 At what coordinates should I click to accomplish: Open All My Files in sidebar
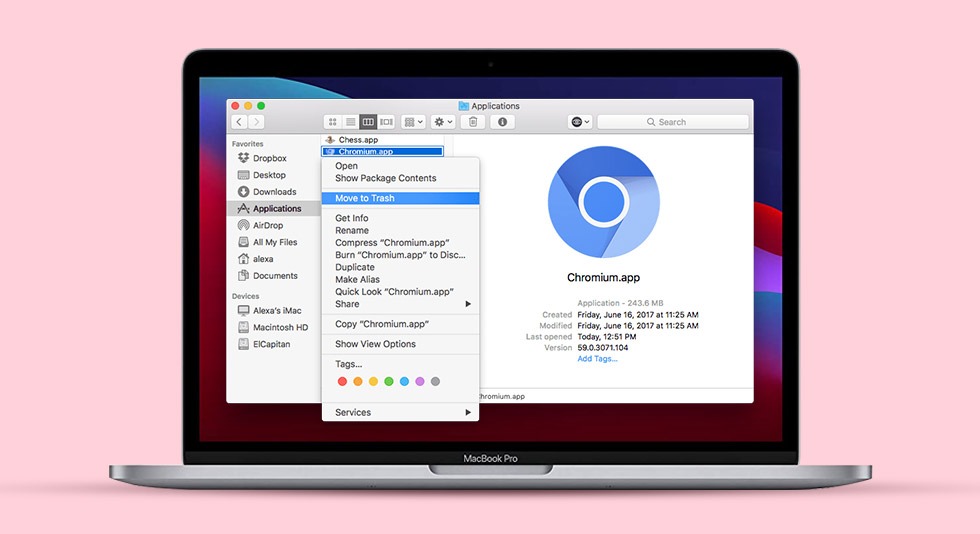[274, 242]
